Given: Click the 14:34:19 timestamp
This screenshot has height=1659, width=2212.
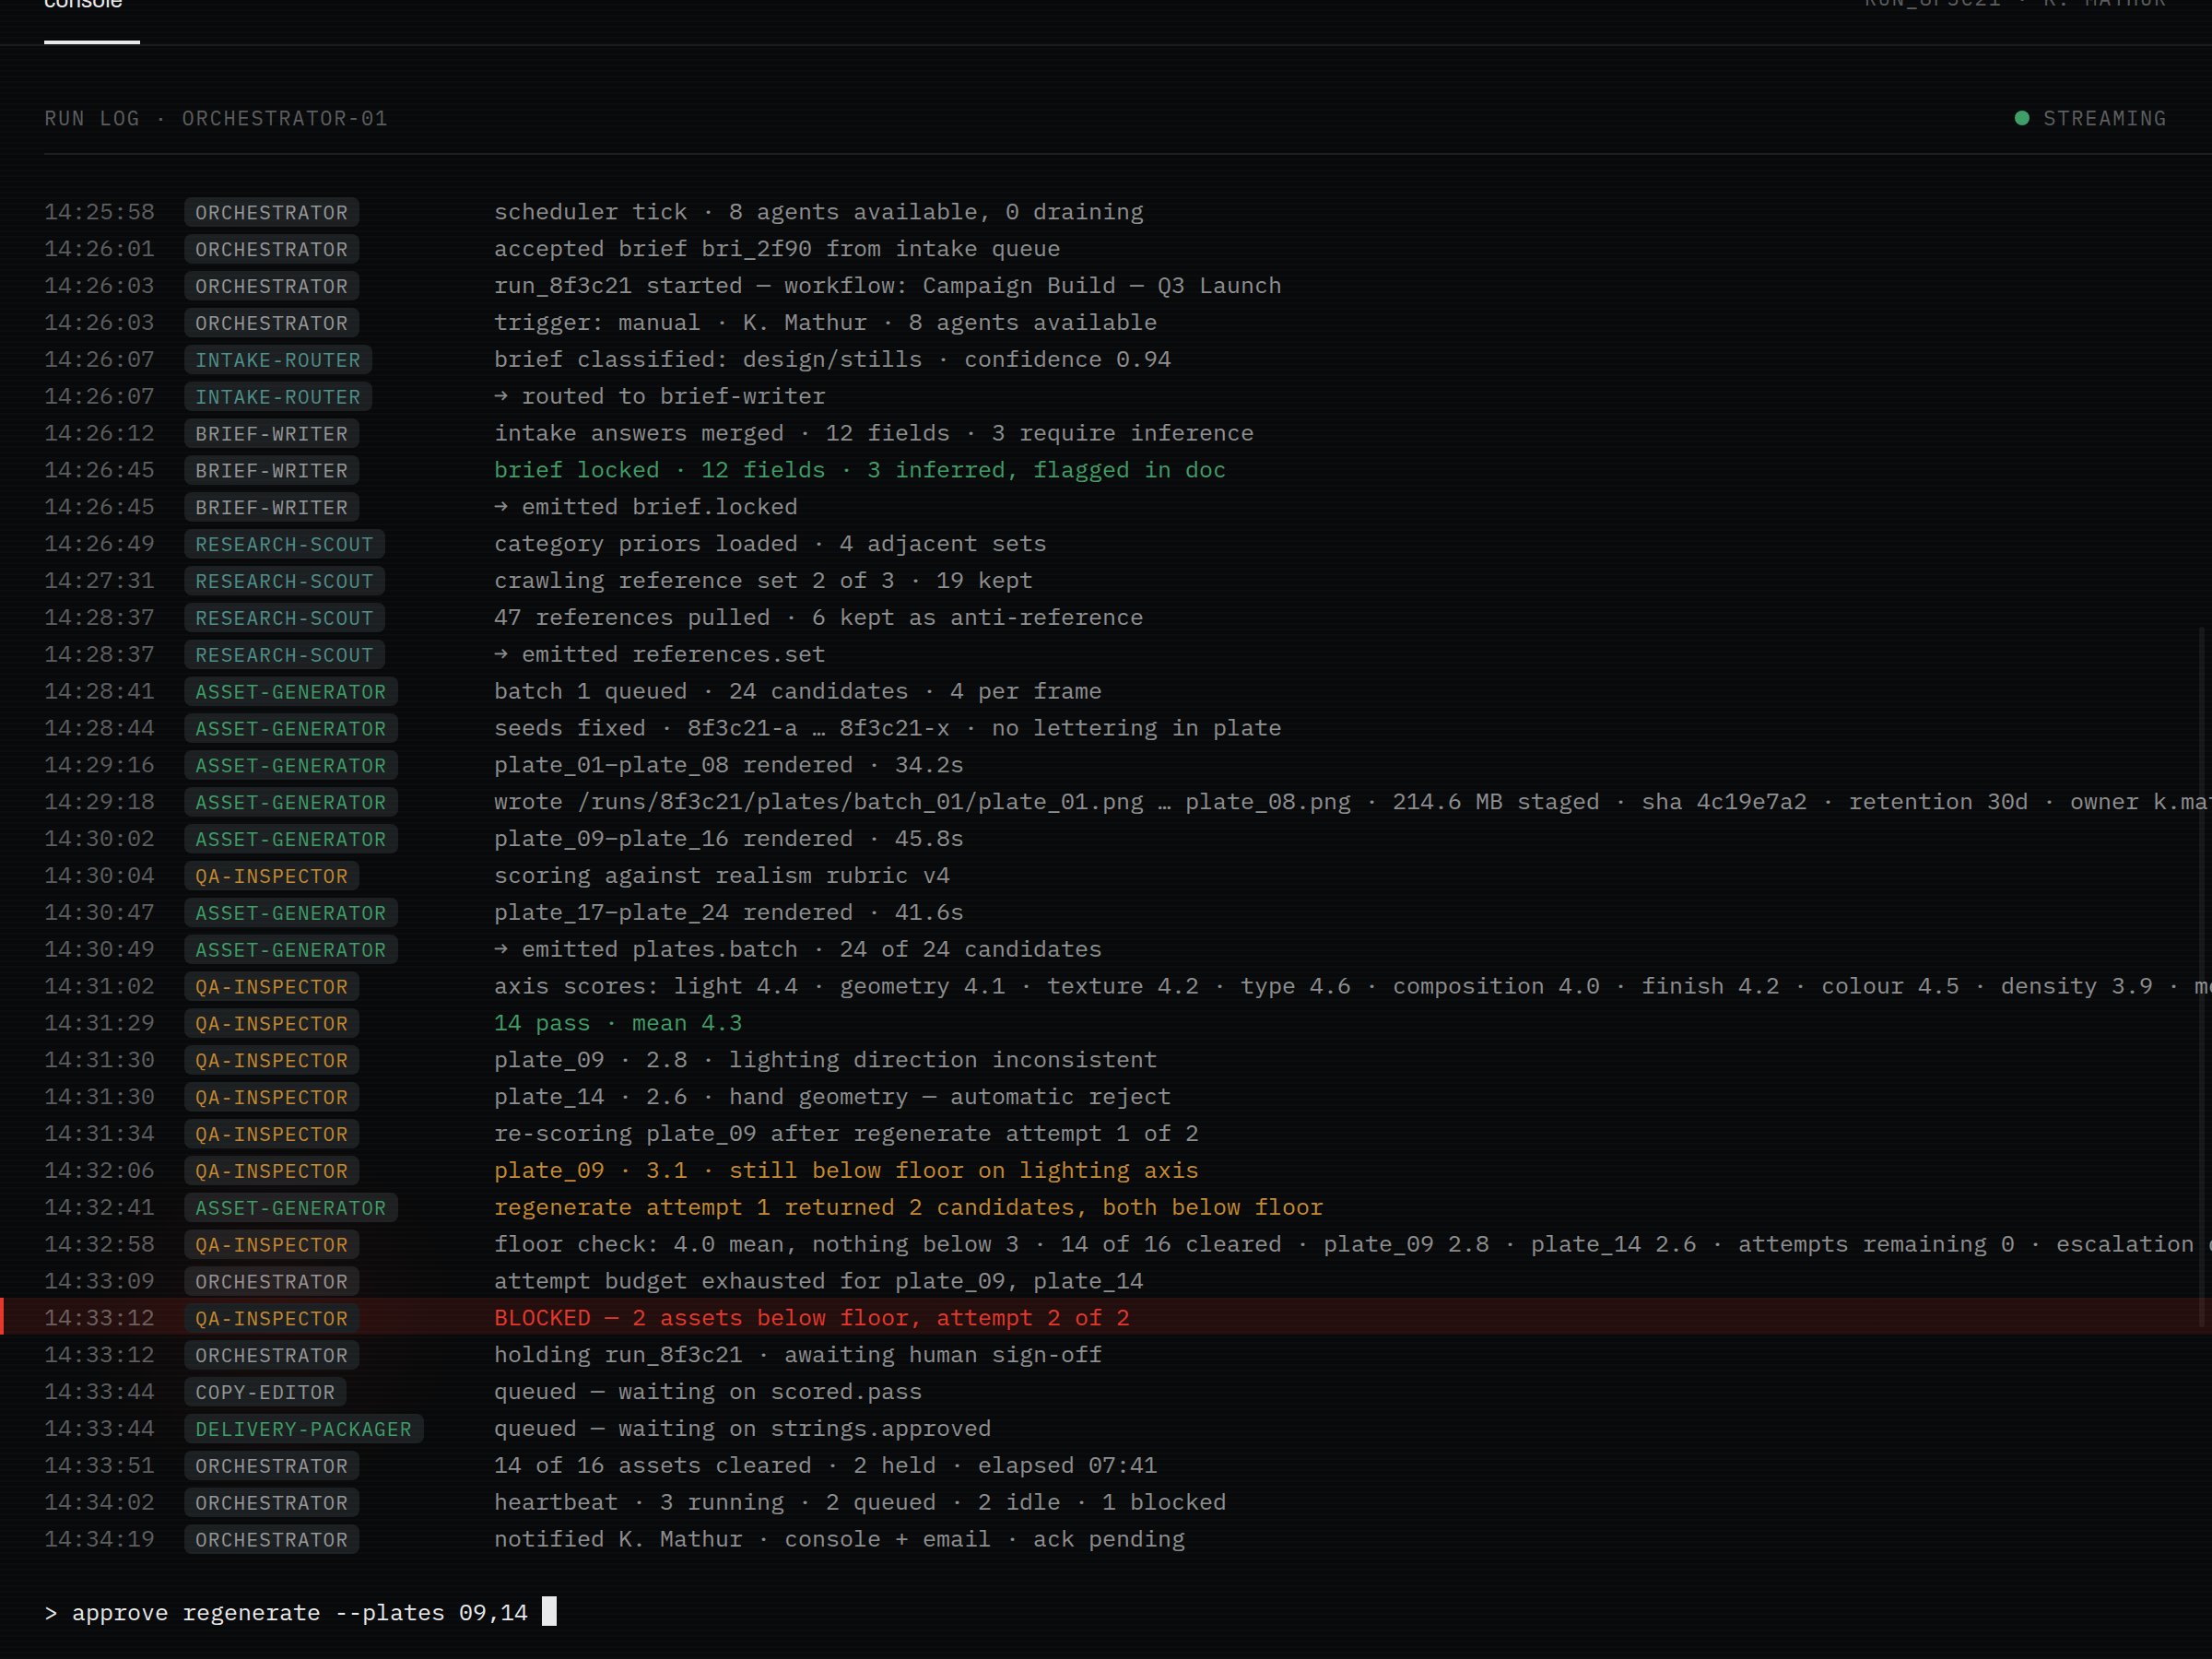Looking at the screenshot, I should click(99, 1540).
